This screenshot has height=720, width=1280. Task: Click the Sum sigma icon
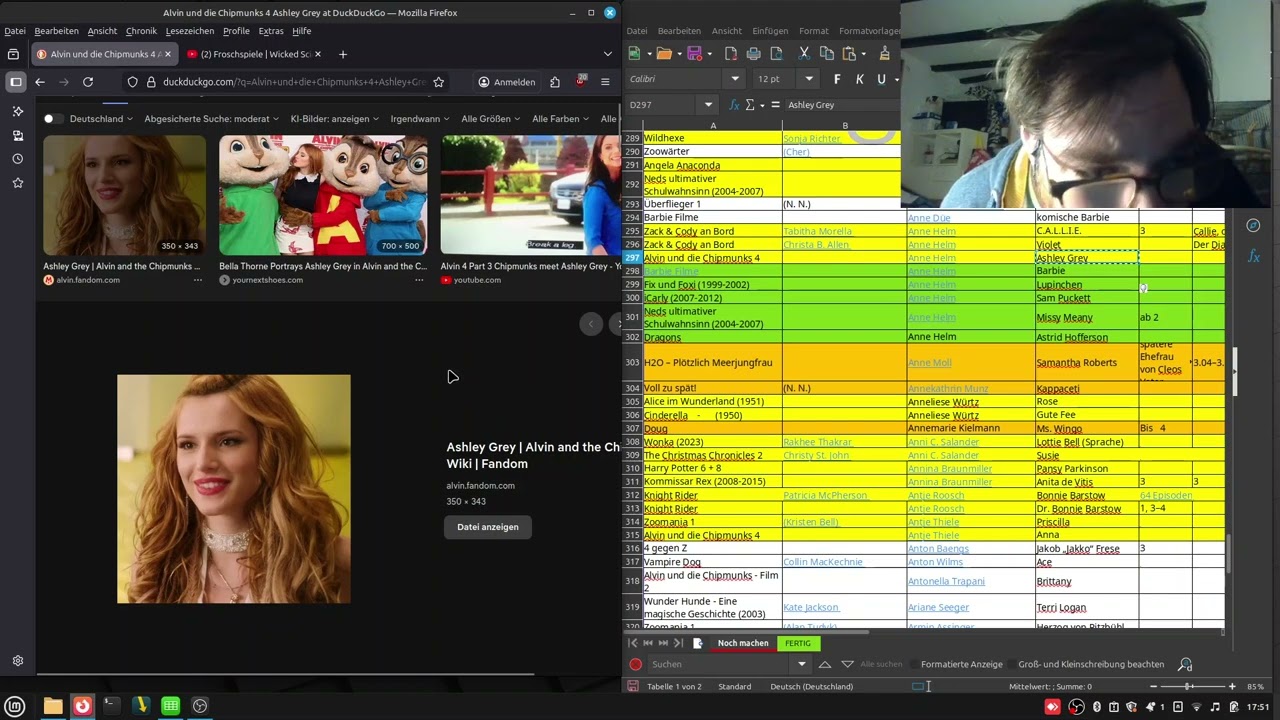(748, 105)
